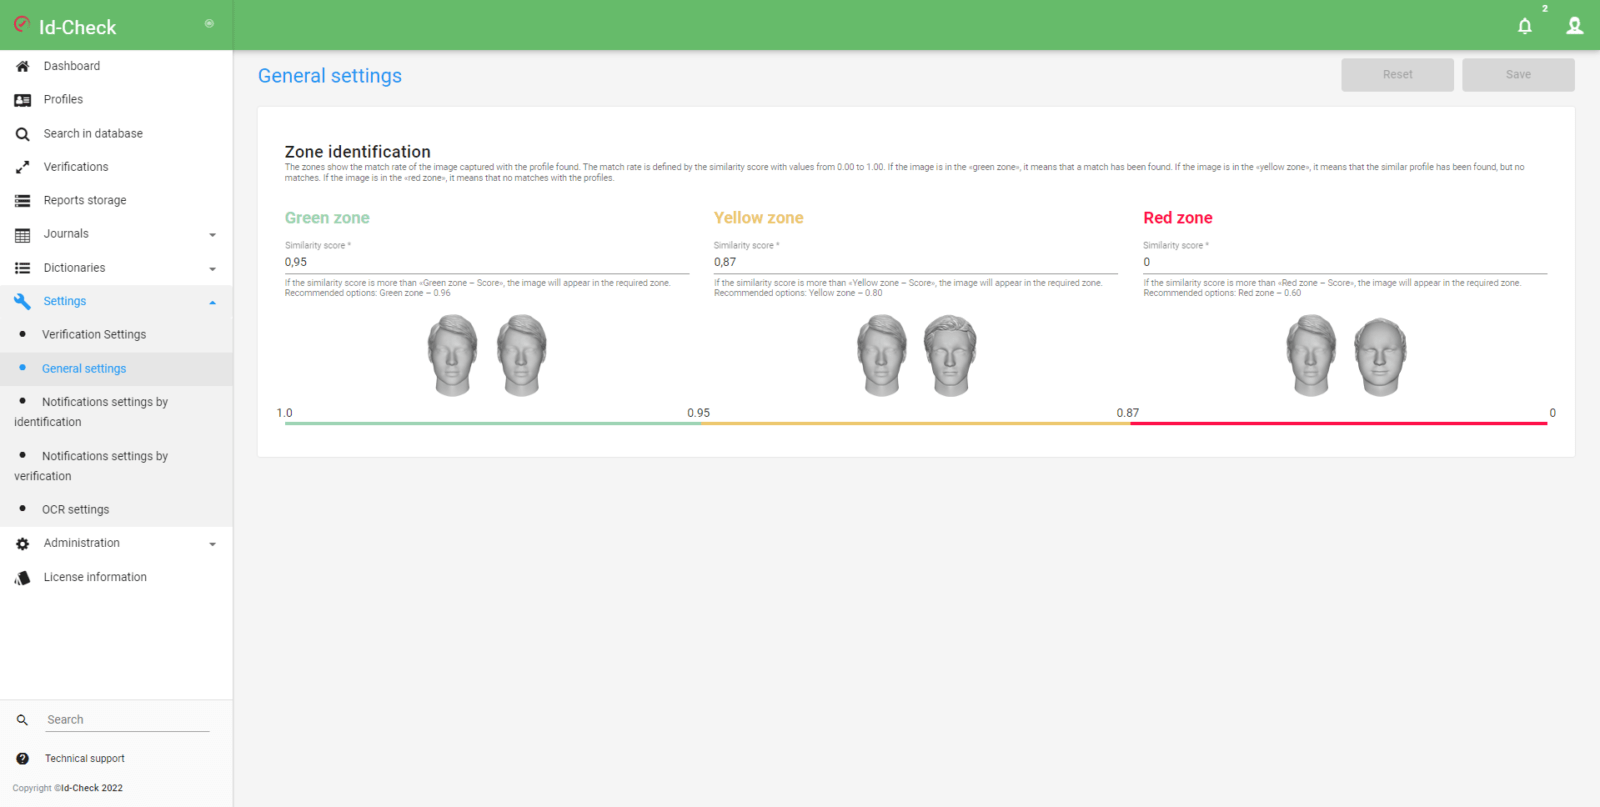Open the user account icon

(1574, 26)
